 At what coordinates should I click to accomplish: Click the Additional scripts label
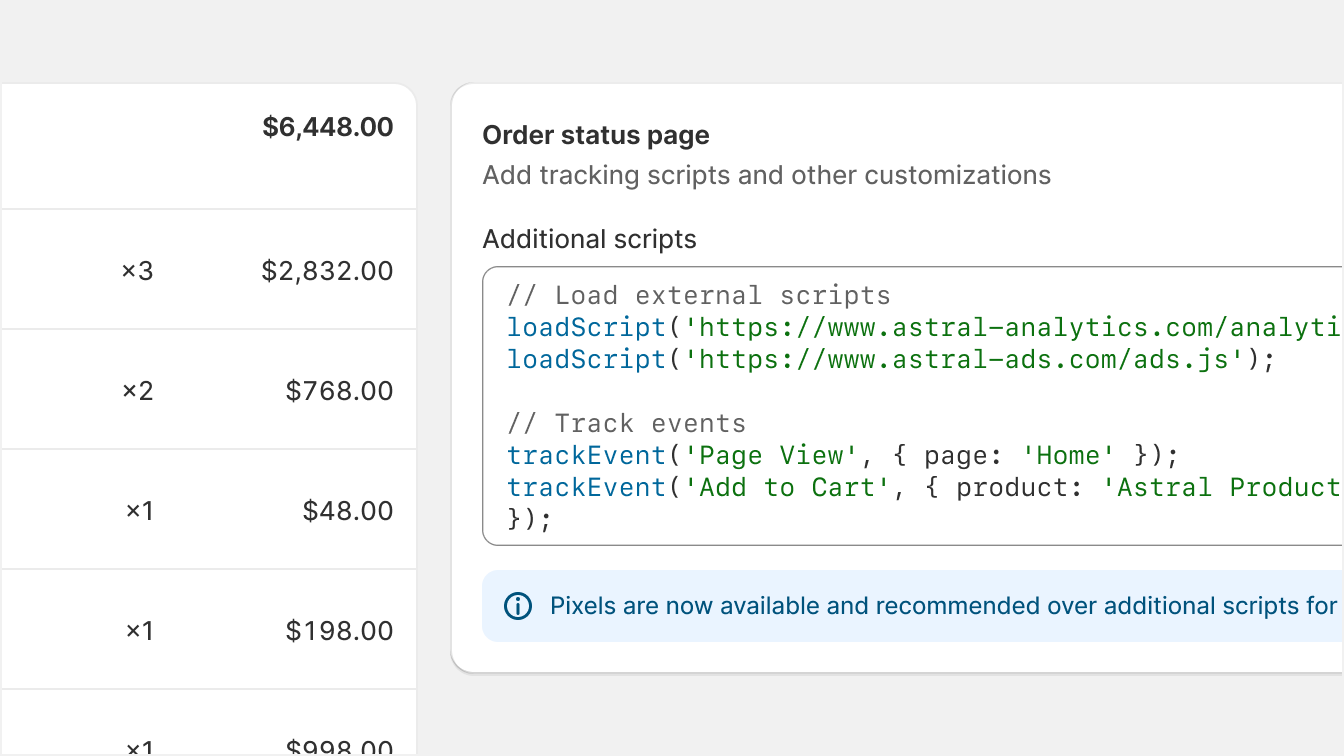[x=590, y=239]
